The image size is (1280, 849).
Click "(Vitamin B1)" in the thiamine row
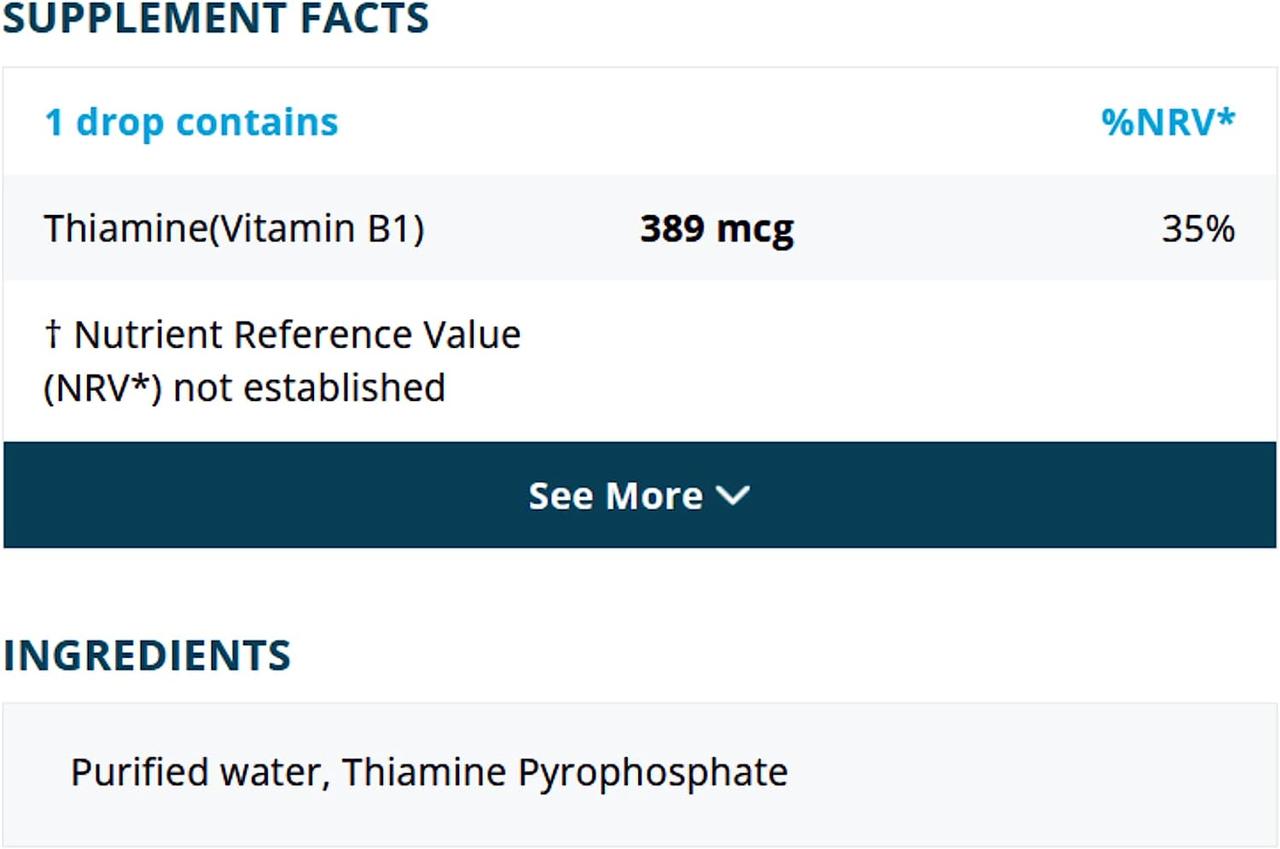tap(321, 229)
